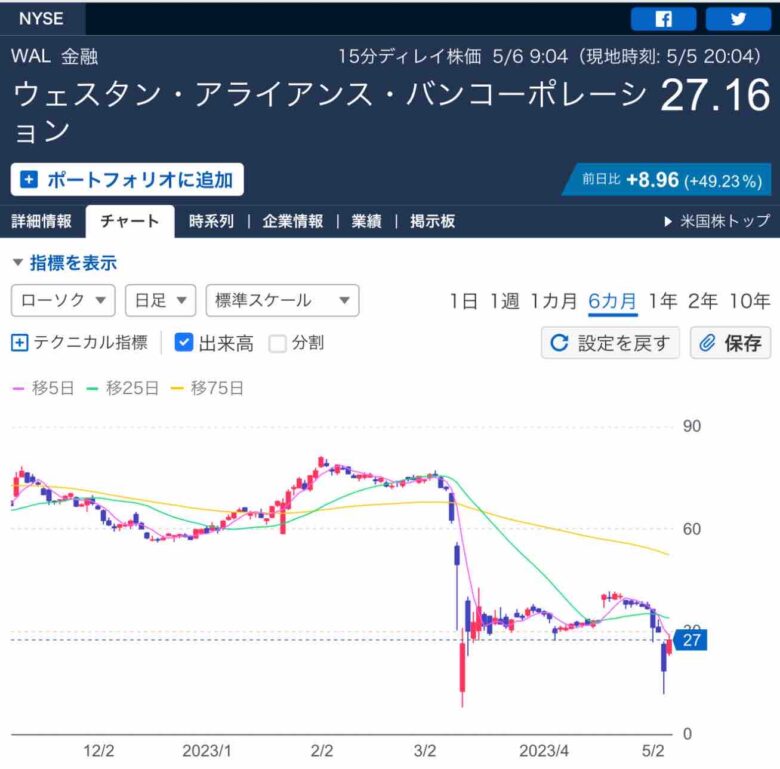The width and height of the screenshot is (780, 769).
Task: Open the ローソク chart type dropdown
Action: tap(63, 300)
